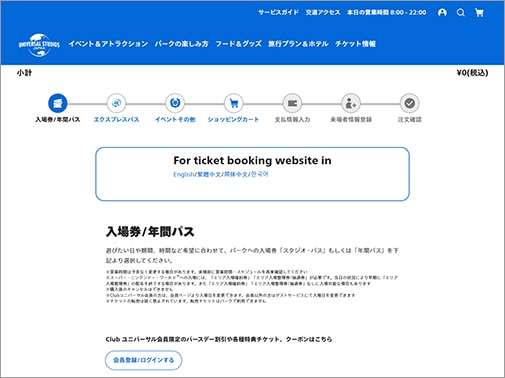Switch booking site to English
This screenshot has width=505, height=378.
click(184, 174)
